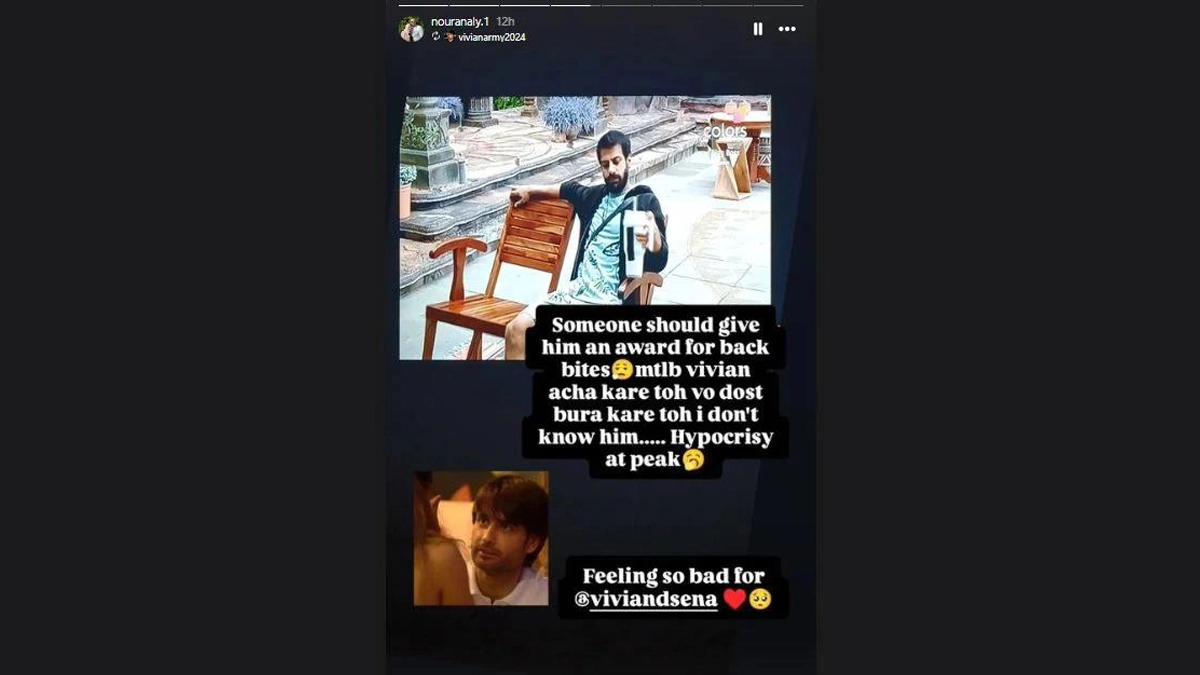The image size is (1200, 675).
Task: Jump to the first story progress segment
Action: tap(423, 5)
